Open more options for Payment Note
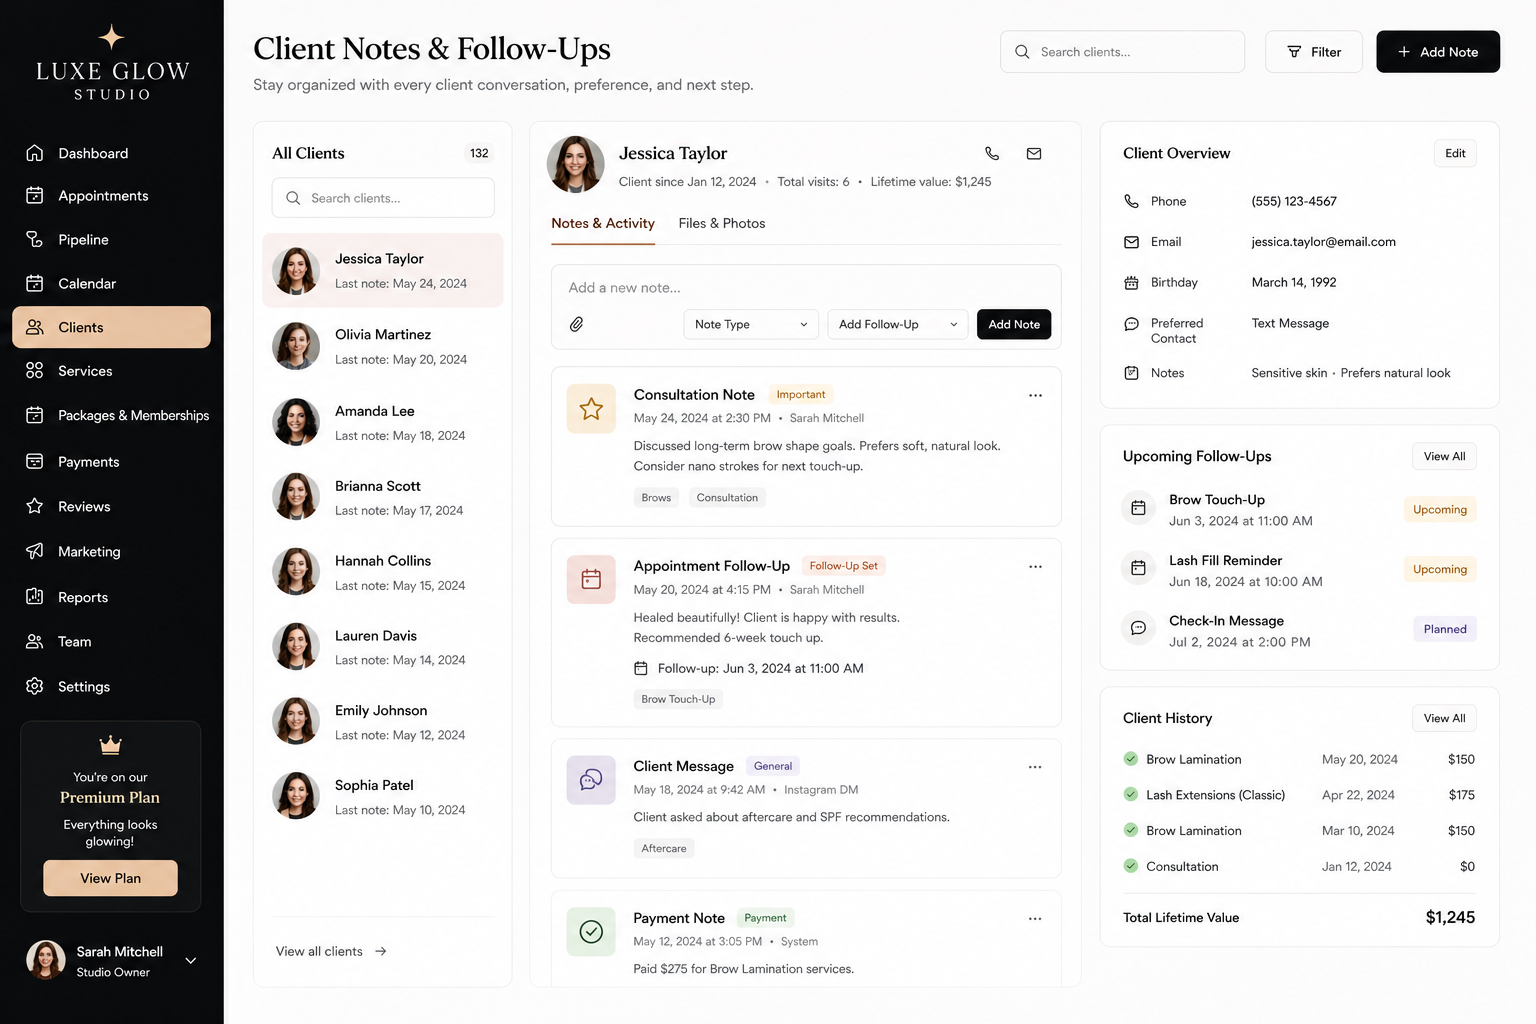Screen dimensions: 1536x1024 click(1035, 918)
